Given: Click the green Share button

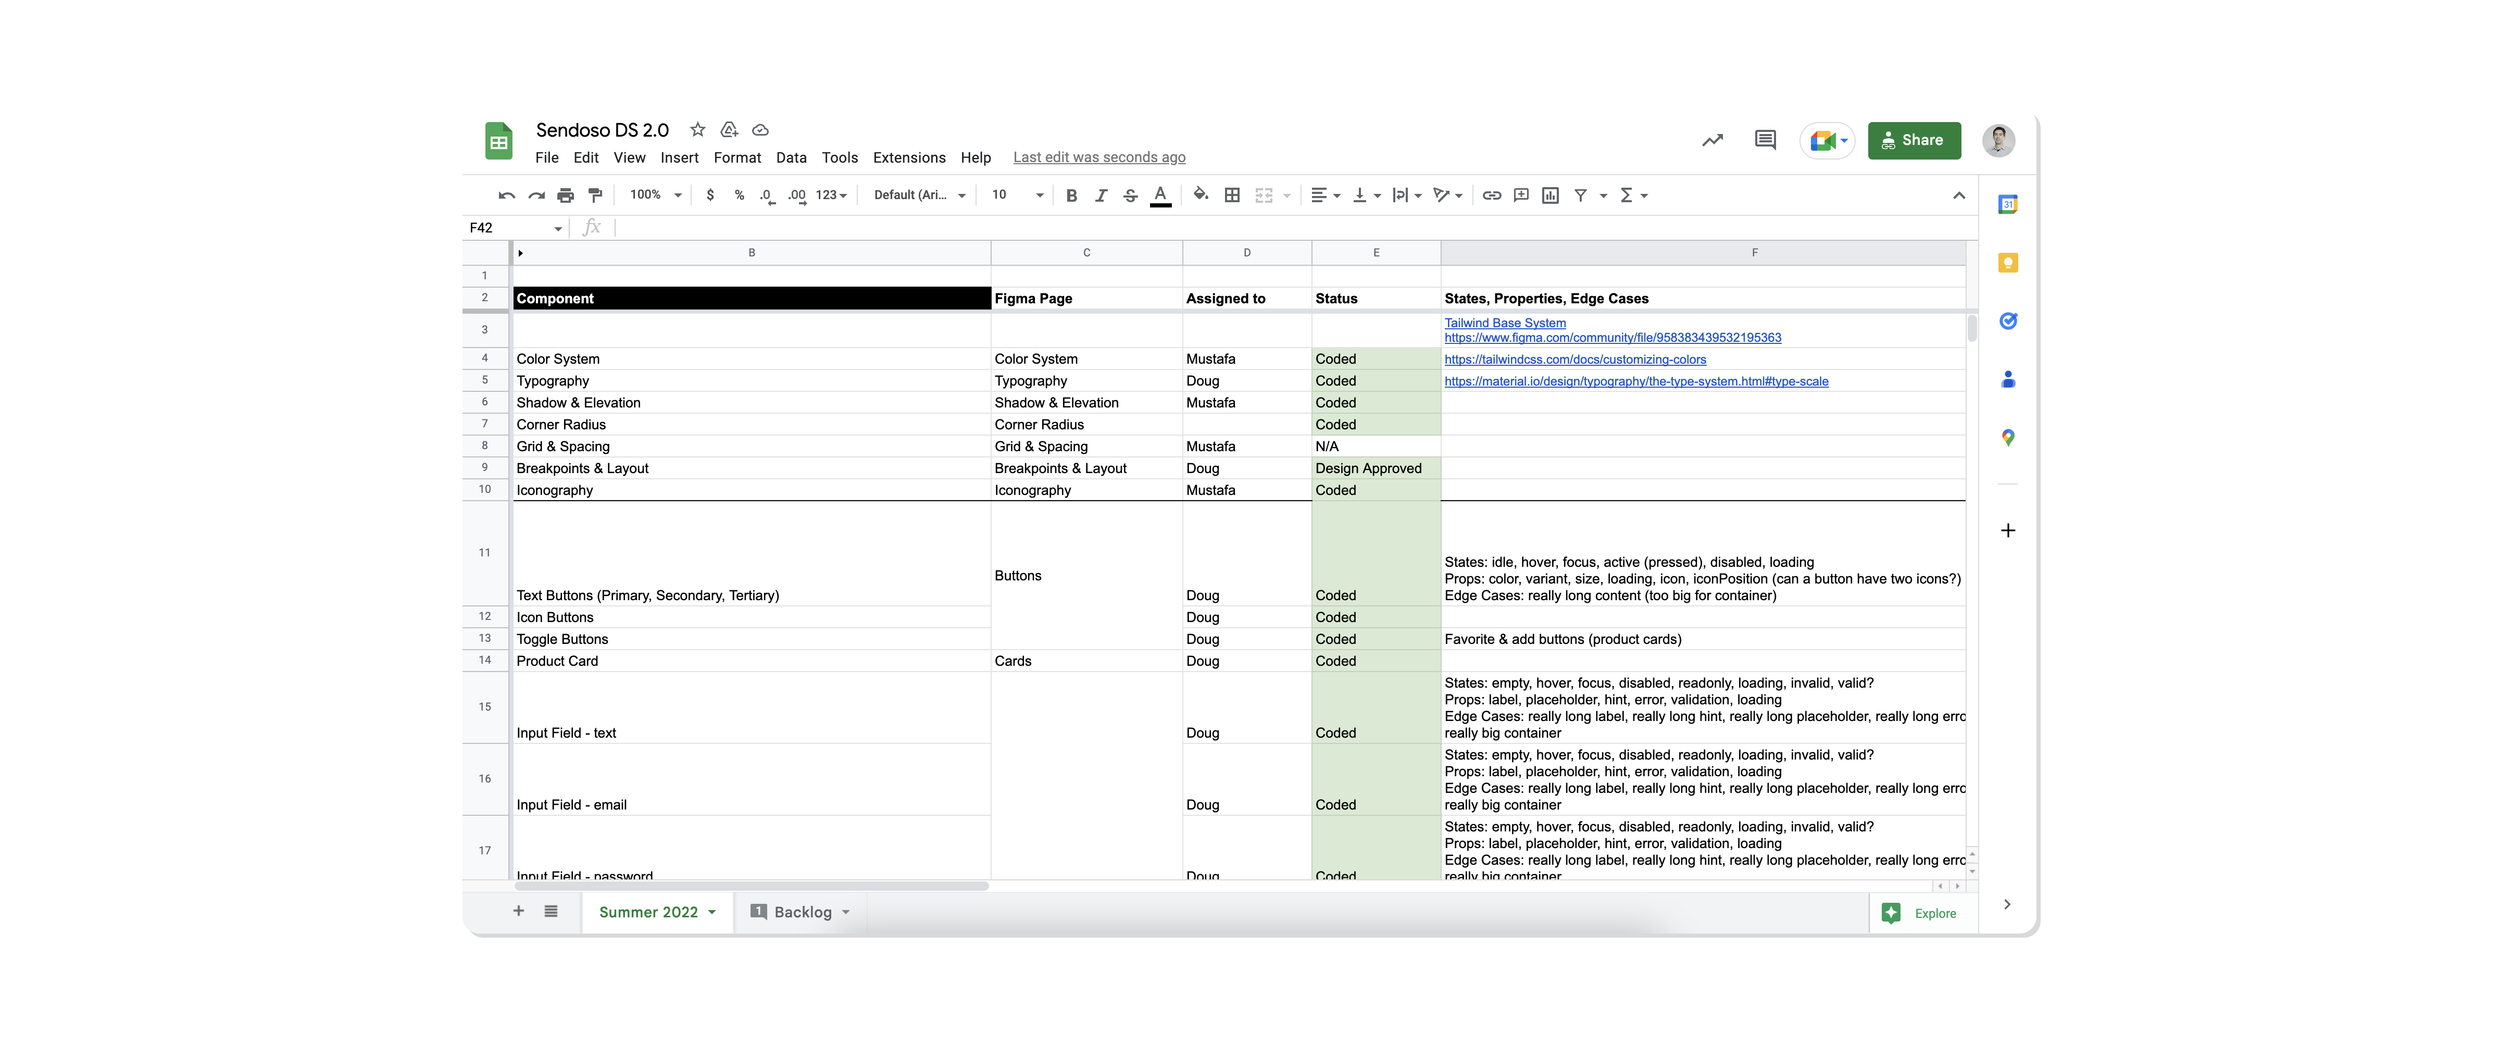Looking at the screenshot, I should click(x=1914, y=140).
